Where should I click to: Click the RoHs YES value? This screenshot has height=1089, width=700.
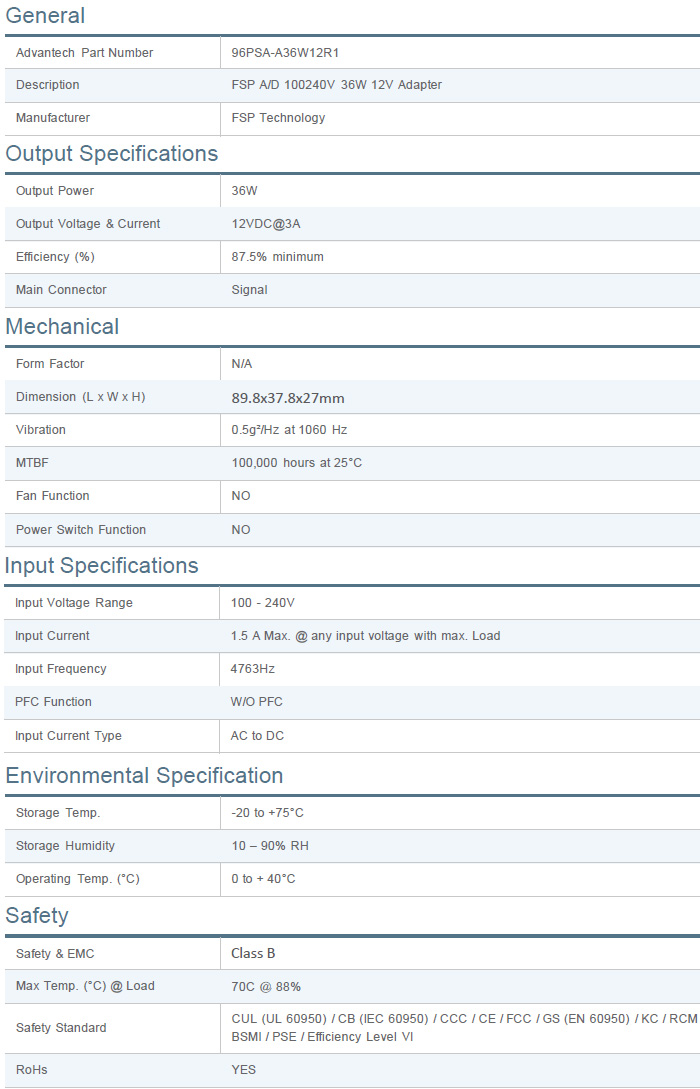(x=244, y=1070)
